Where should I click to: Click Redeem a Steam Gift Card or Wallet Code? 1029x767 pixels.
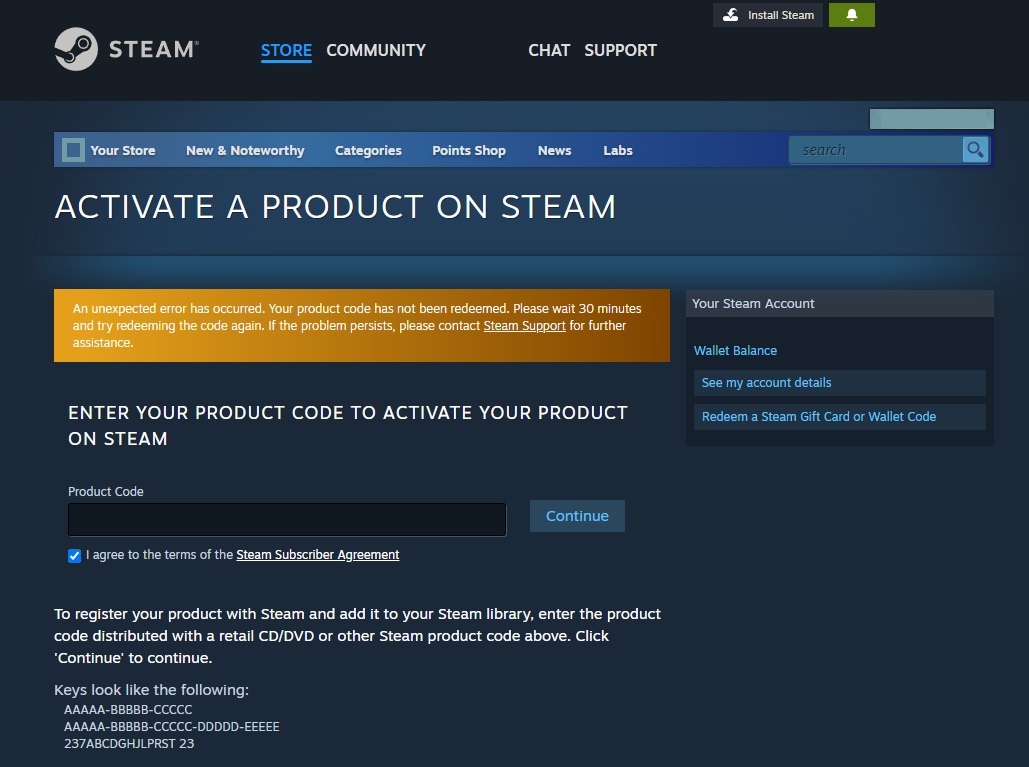tap(819, 416)
